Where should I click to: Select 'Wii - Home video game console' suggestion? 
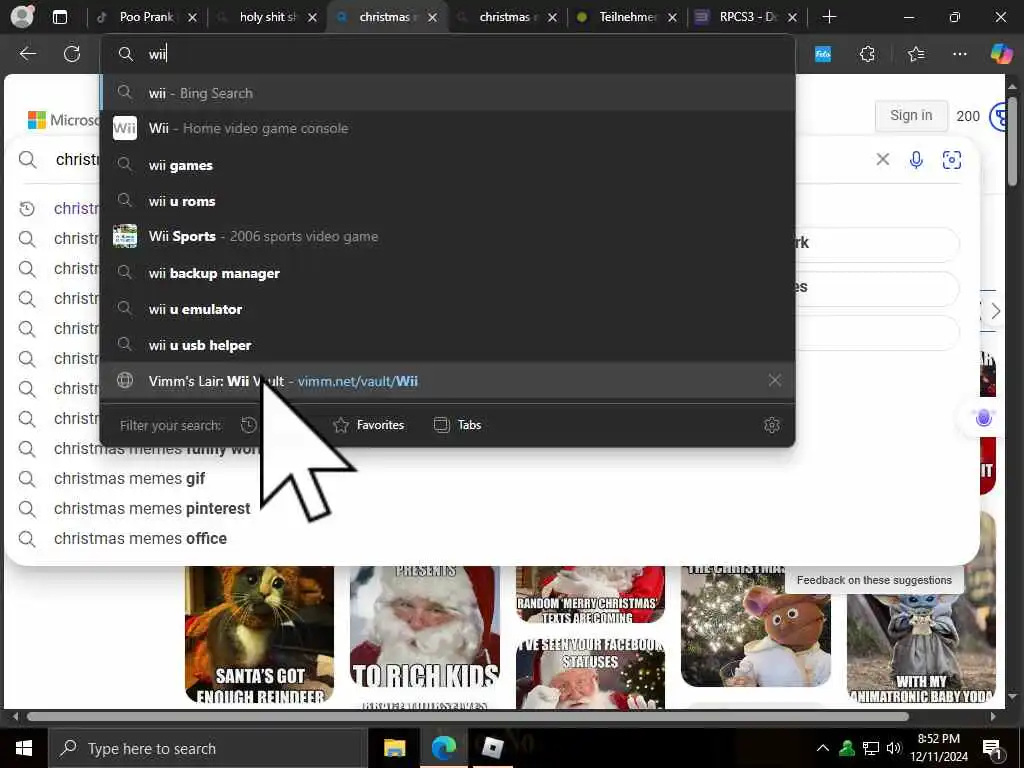[x=448, y=128]
